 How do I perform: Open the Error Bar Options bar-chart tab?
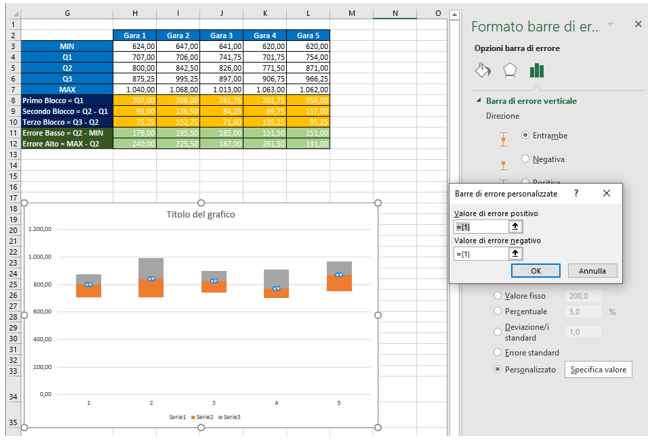pyautogui.click(x=537, y=71)
